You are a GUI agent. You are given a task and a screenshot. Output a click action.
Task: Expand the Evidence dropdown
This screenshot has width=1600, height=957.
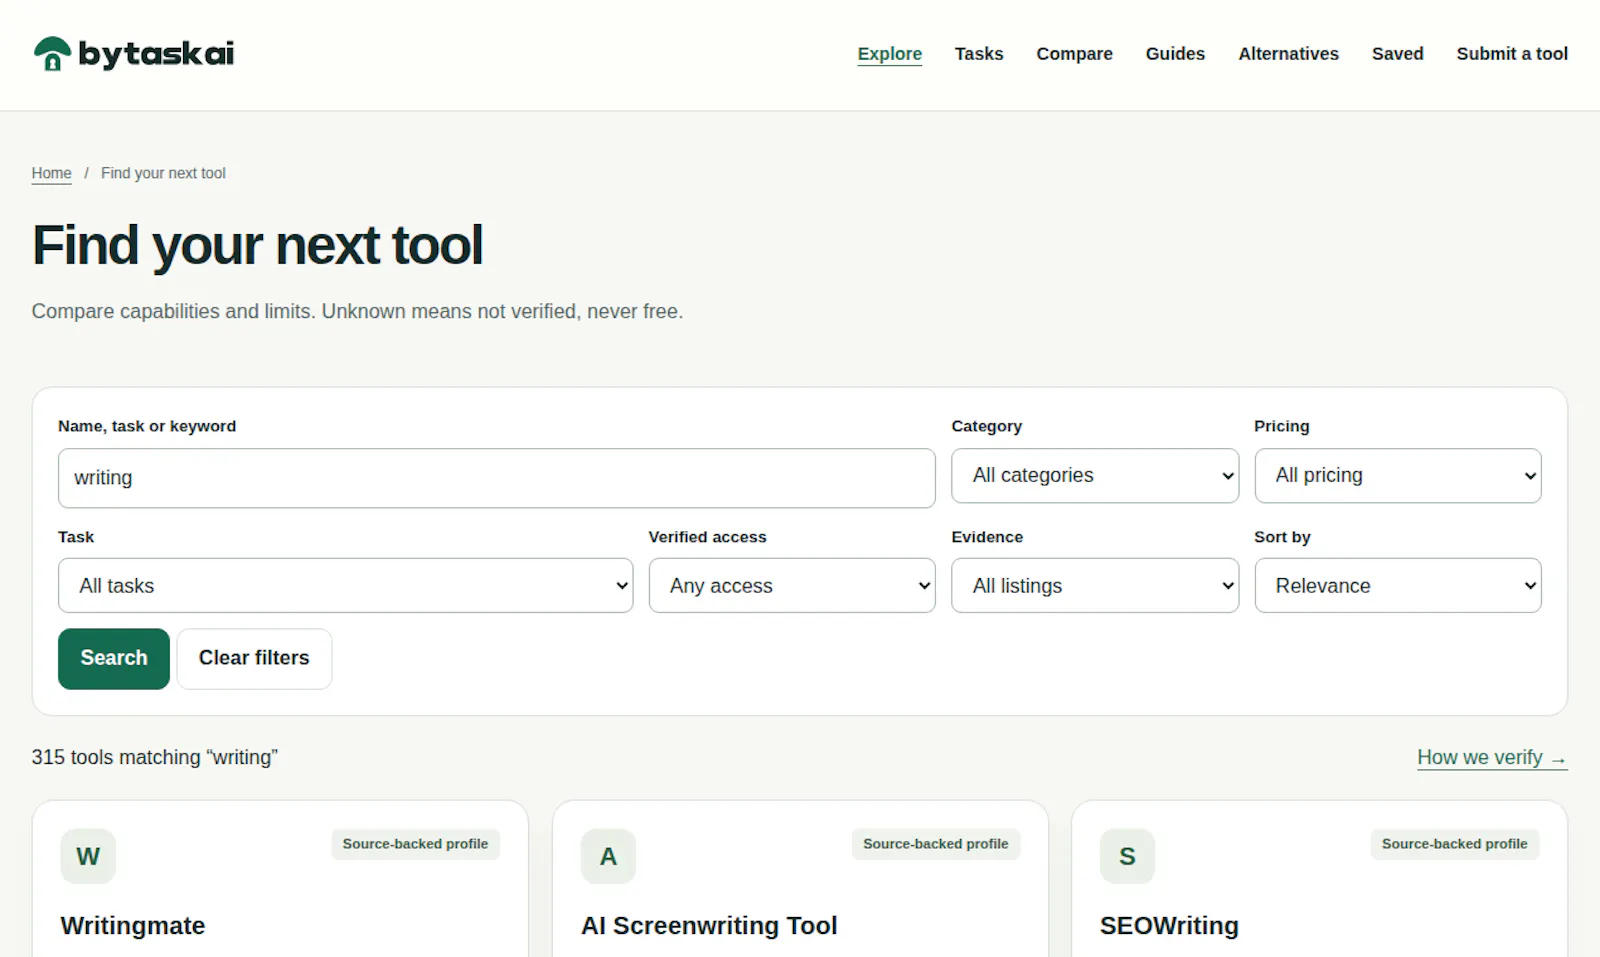tap(1095, 586)
